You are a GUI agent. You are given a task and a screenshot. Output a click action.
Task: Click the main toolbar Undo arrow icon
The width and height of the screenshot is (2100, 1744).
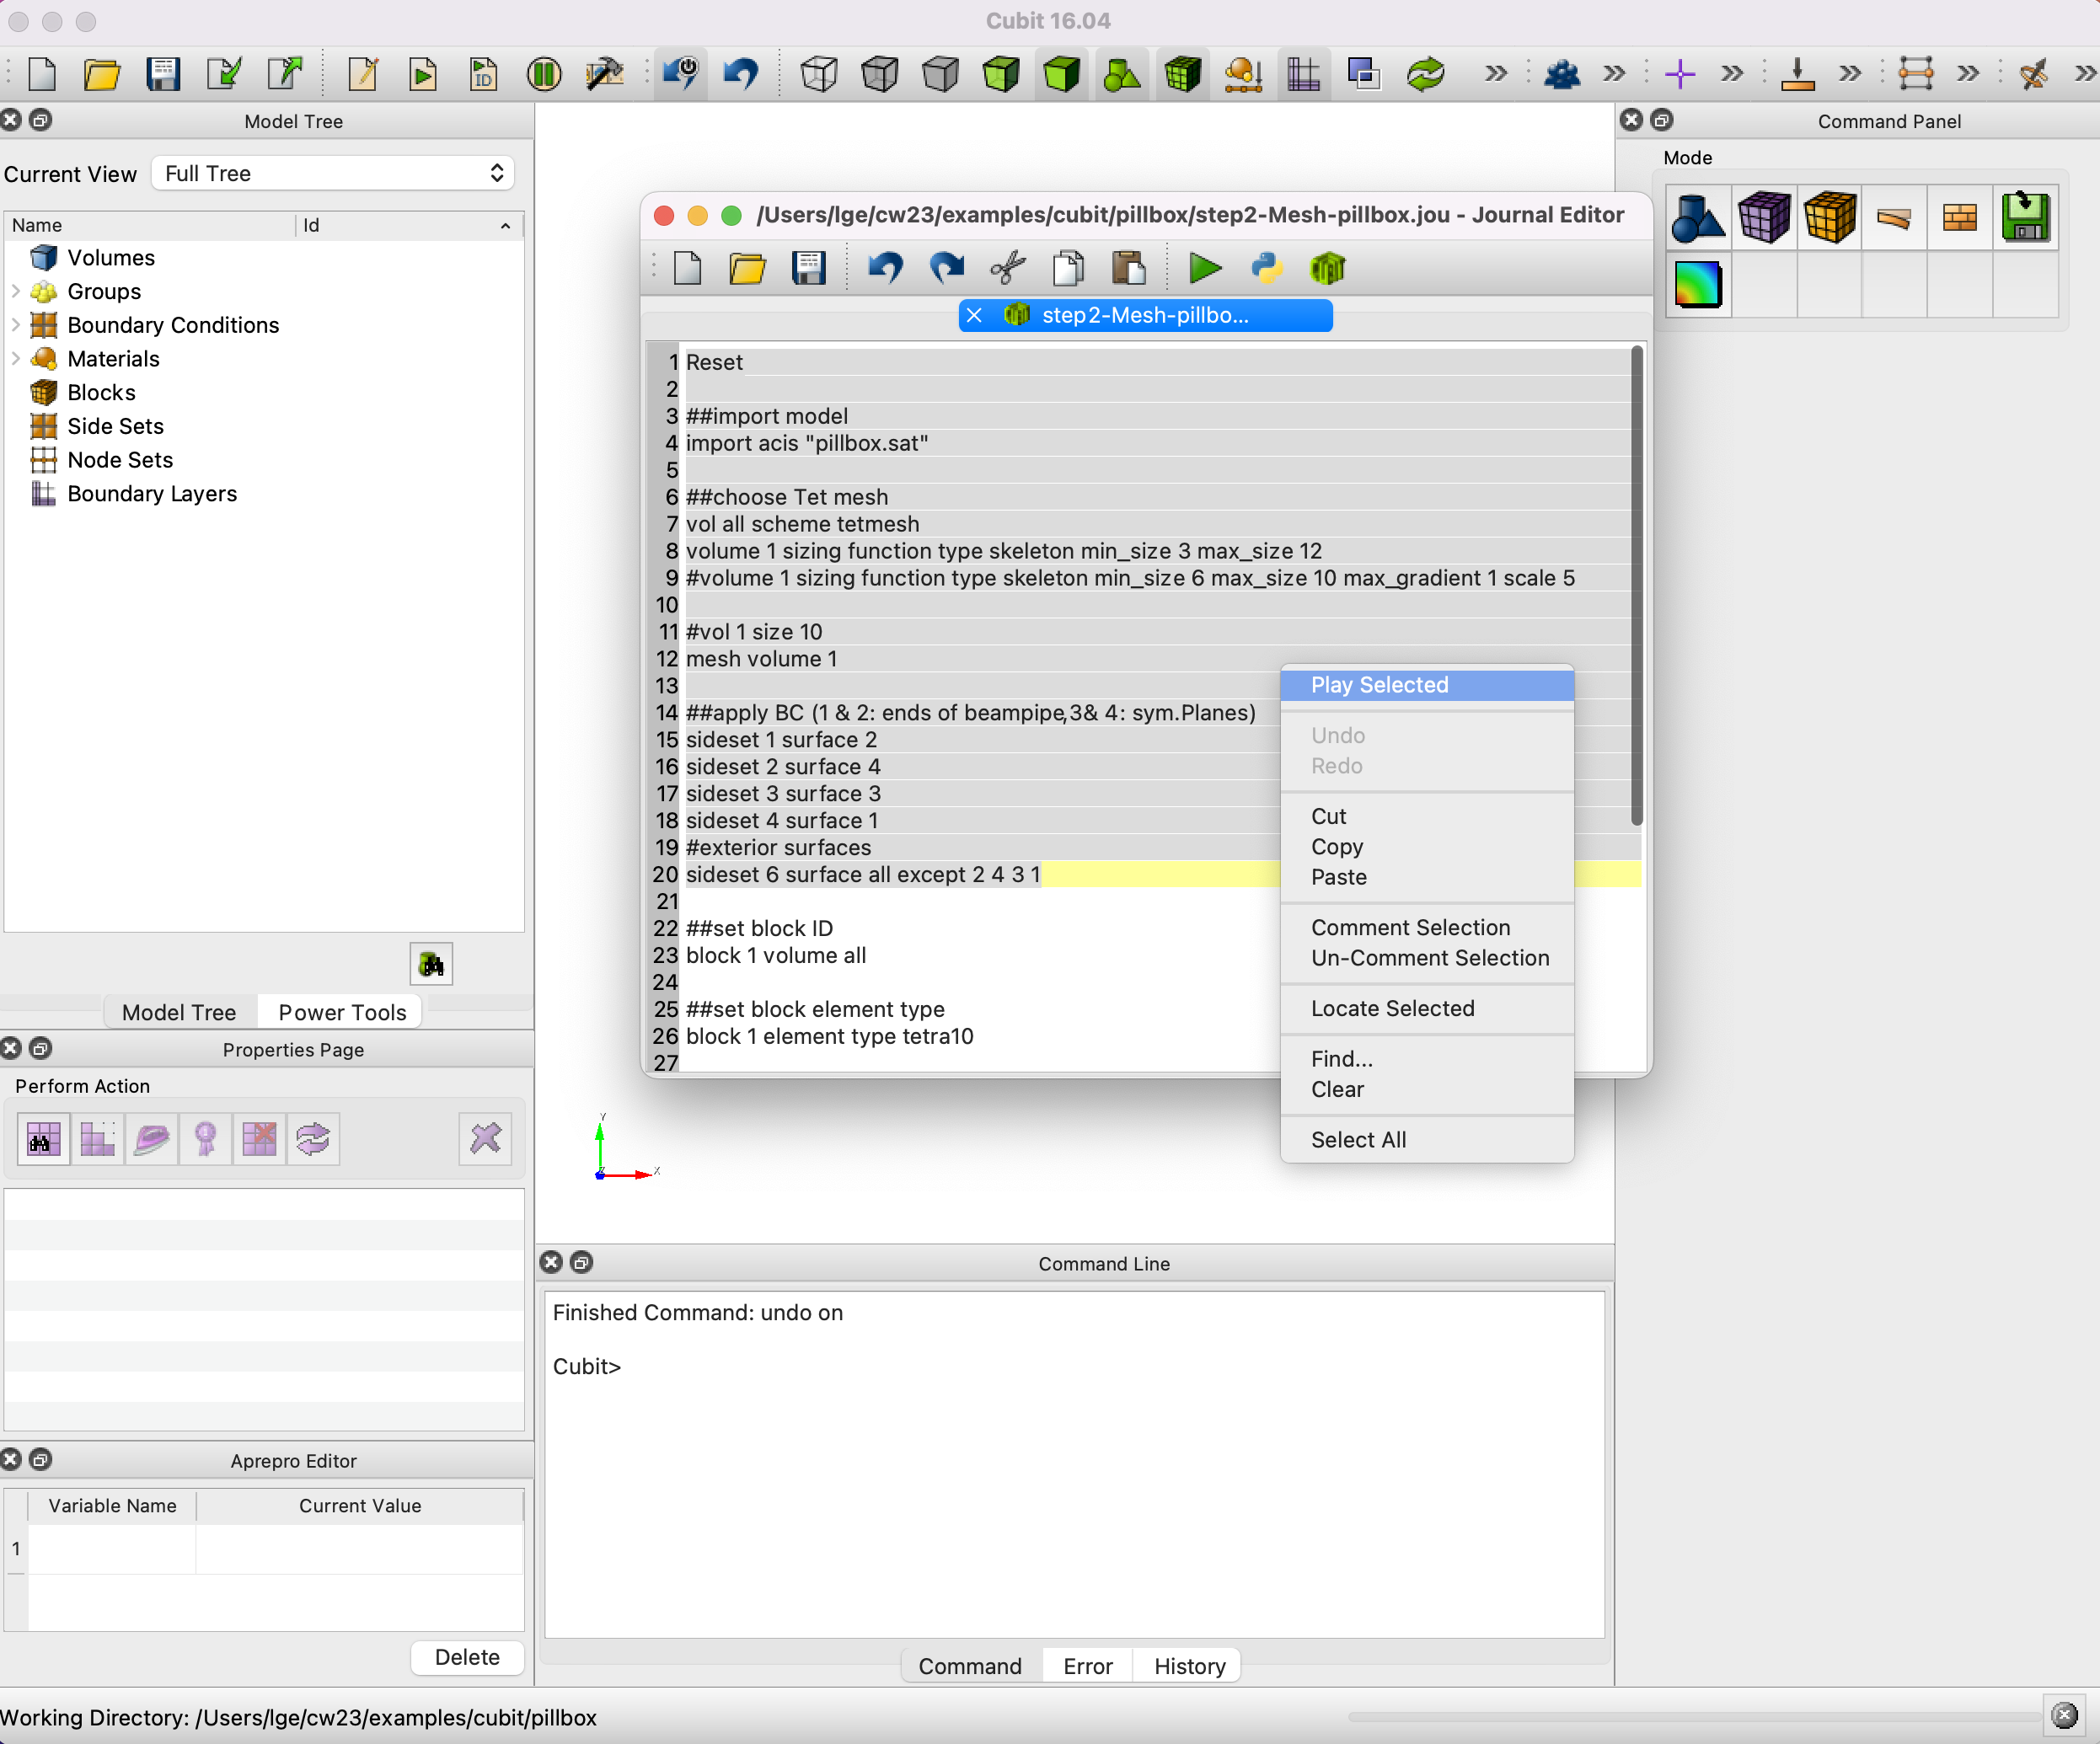click(741, 74)
